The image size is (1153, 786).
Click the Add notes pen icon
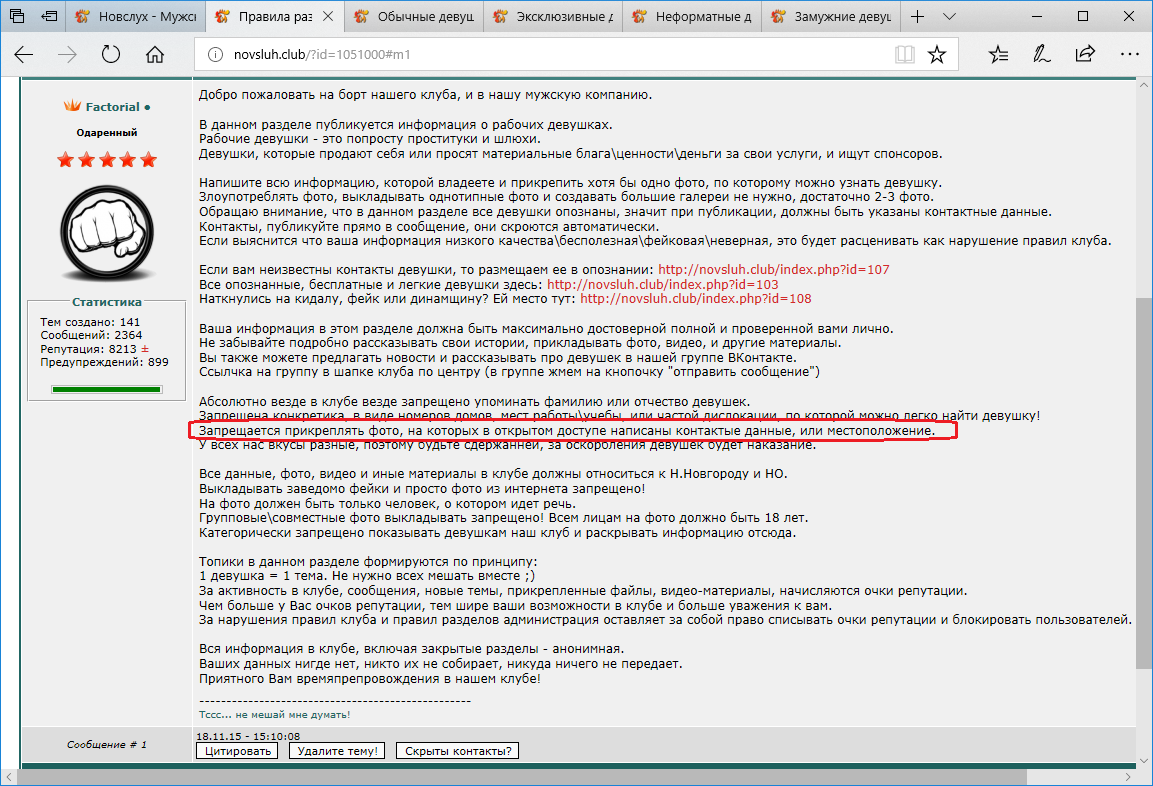coord(1041,54)
